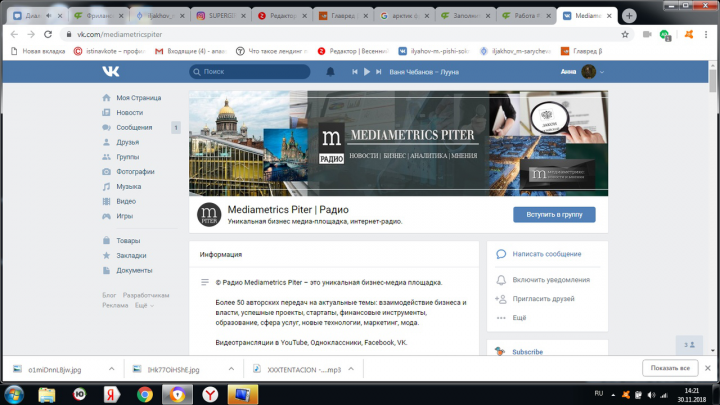Reload the page with refresh icon
The height and width of the screenshot is (405, 720).
pos(48,34)
